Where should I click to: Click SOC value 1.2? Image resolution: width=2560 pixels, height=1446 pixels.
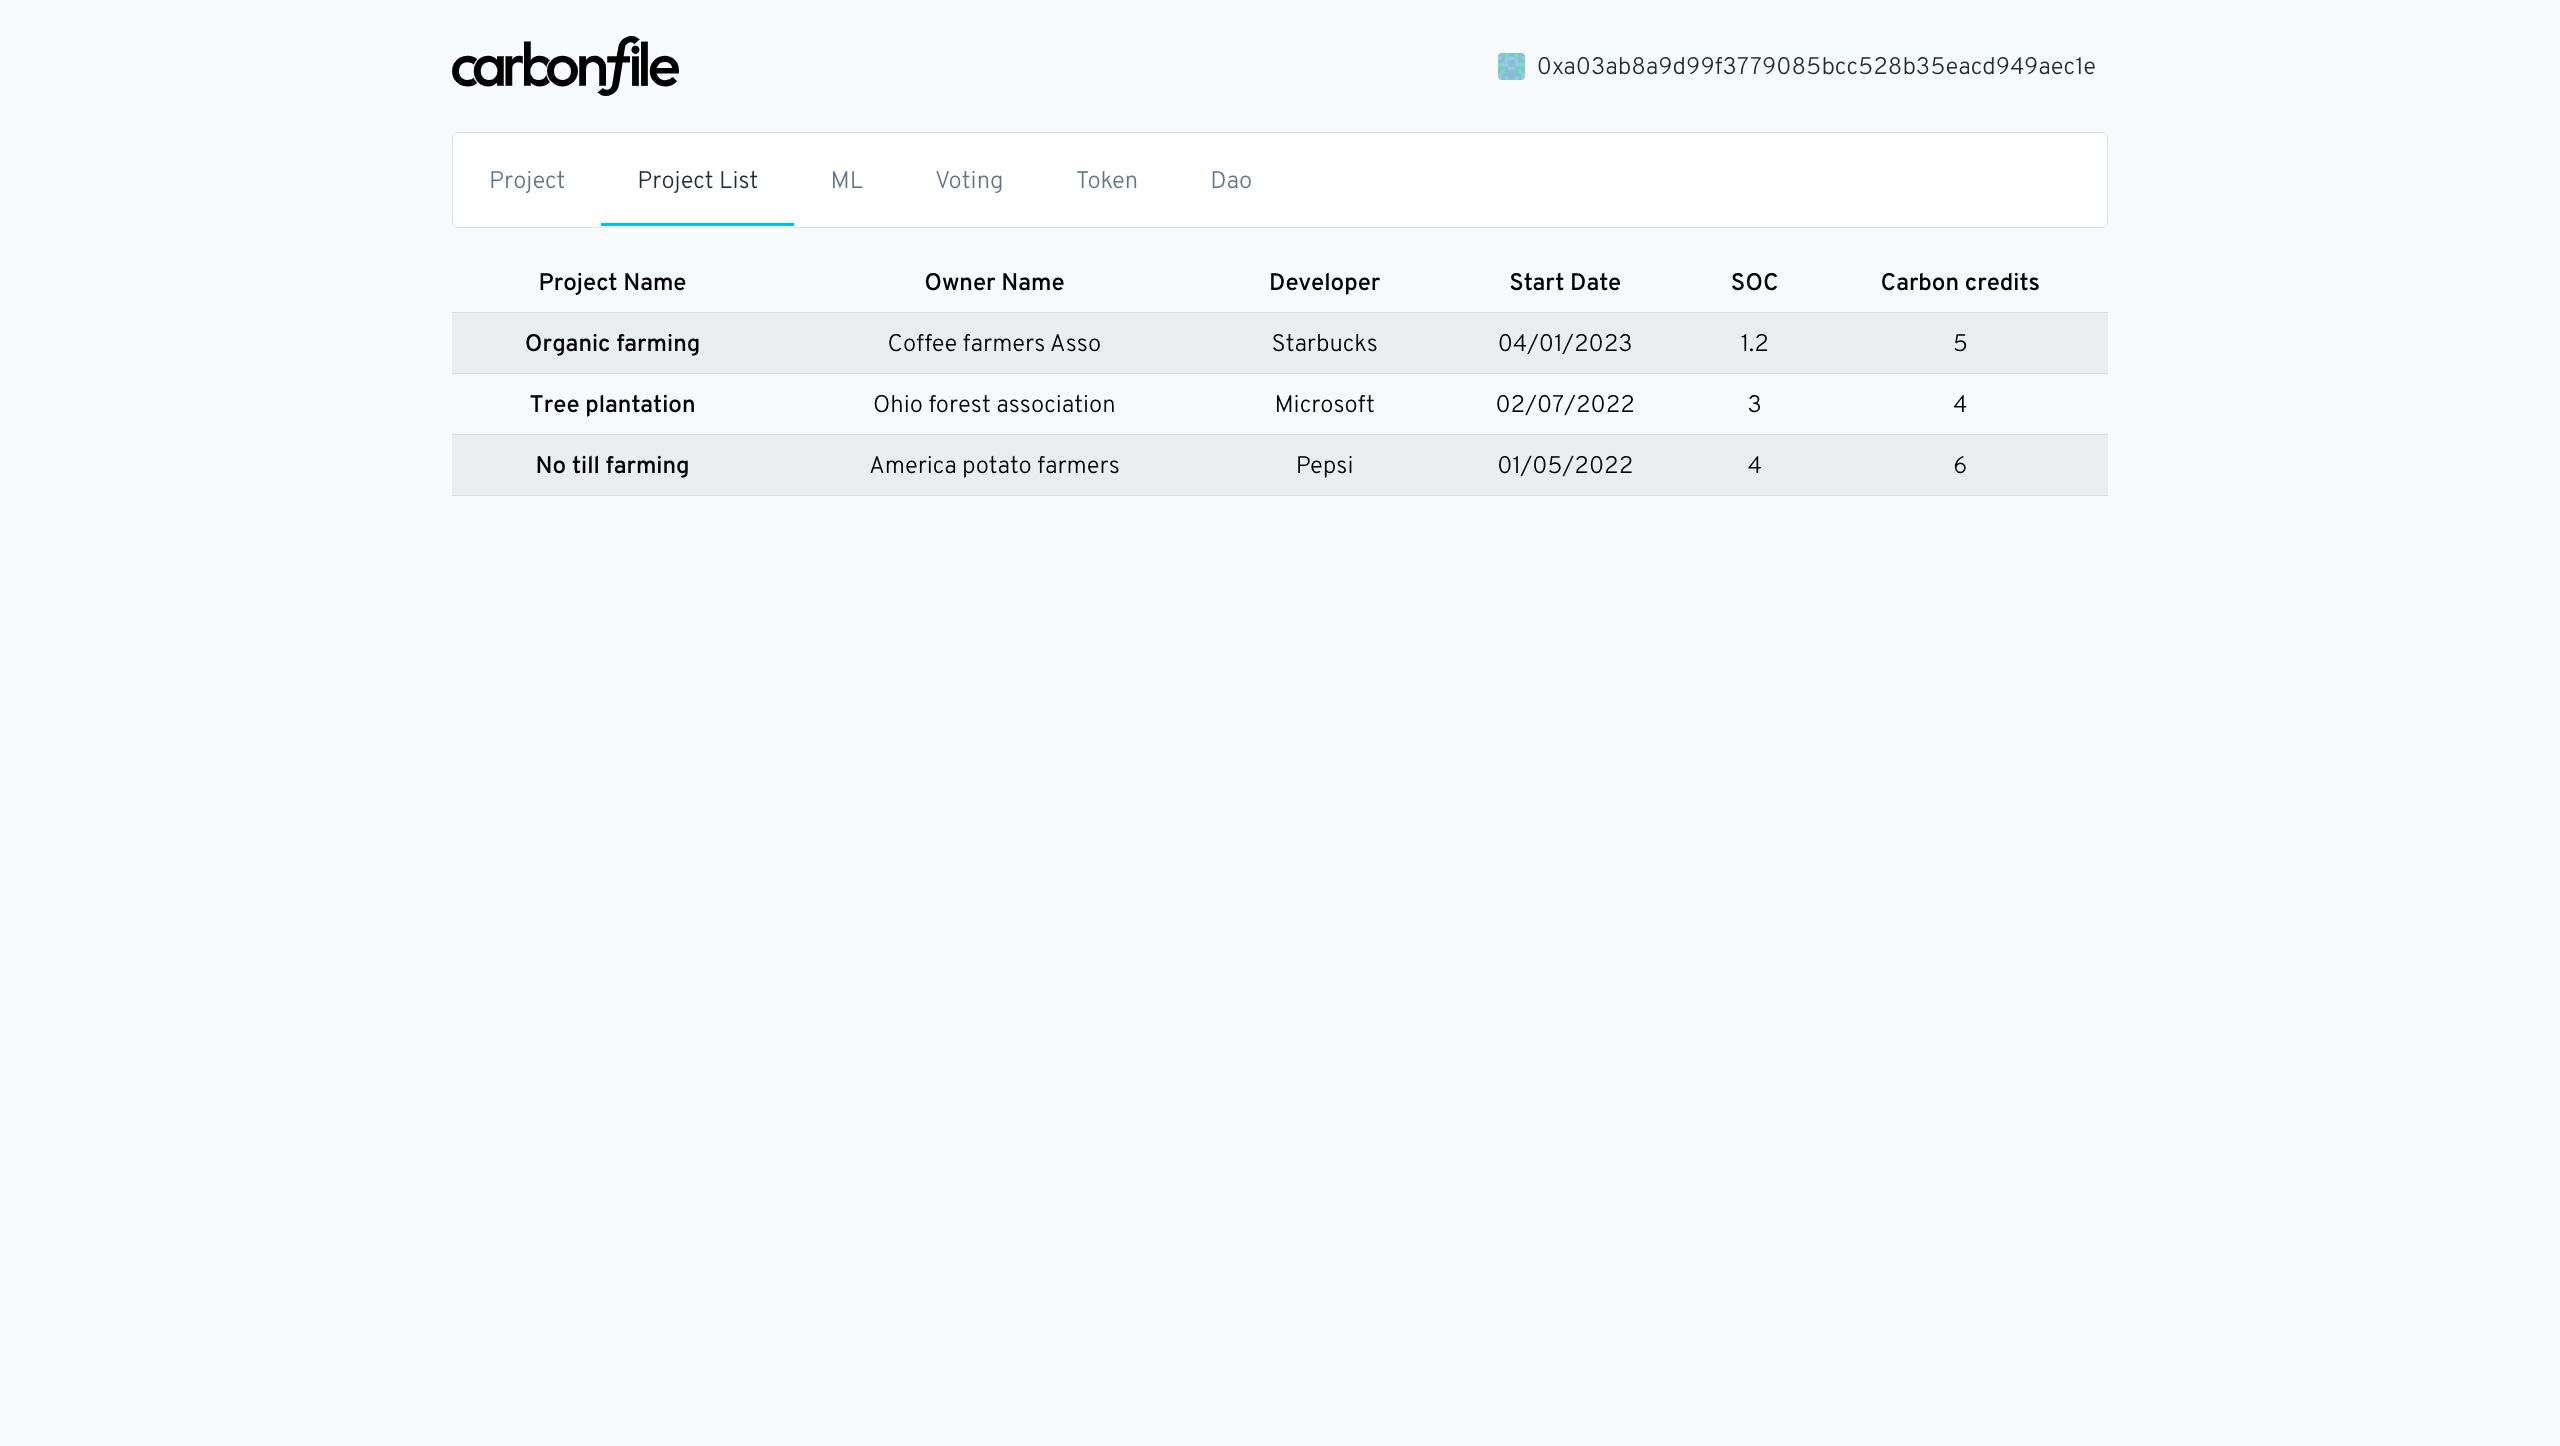(1754, 343)
